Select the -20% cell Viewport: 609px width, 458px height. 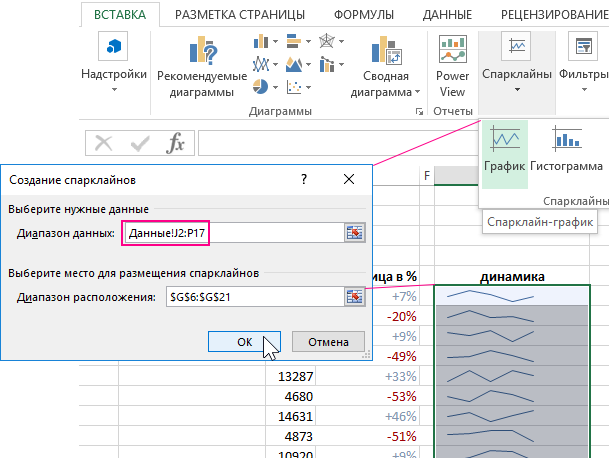[x=396, y=316]
